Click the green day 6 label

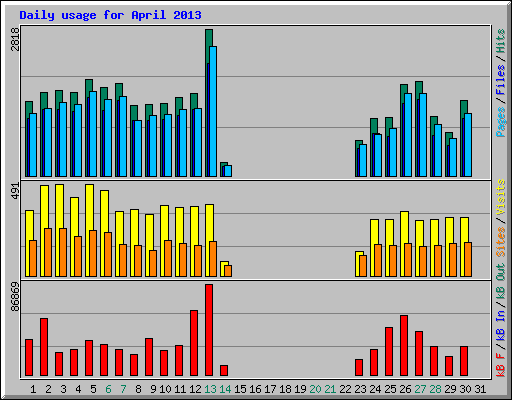pos(108,389)
